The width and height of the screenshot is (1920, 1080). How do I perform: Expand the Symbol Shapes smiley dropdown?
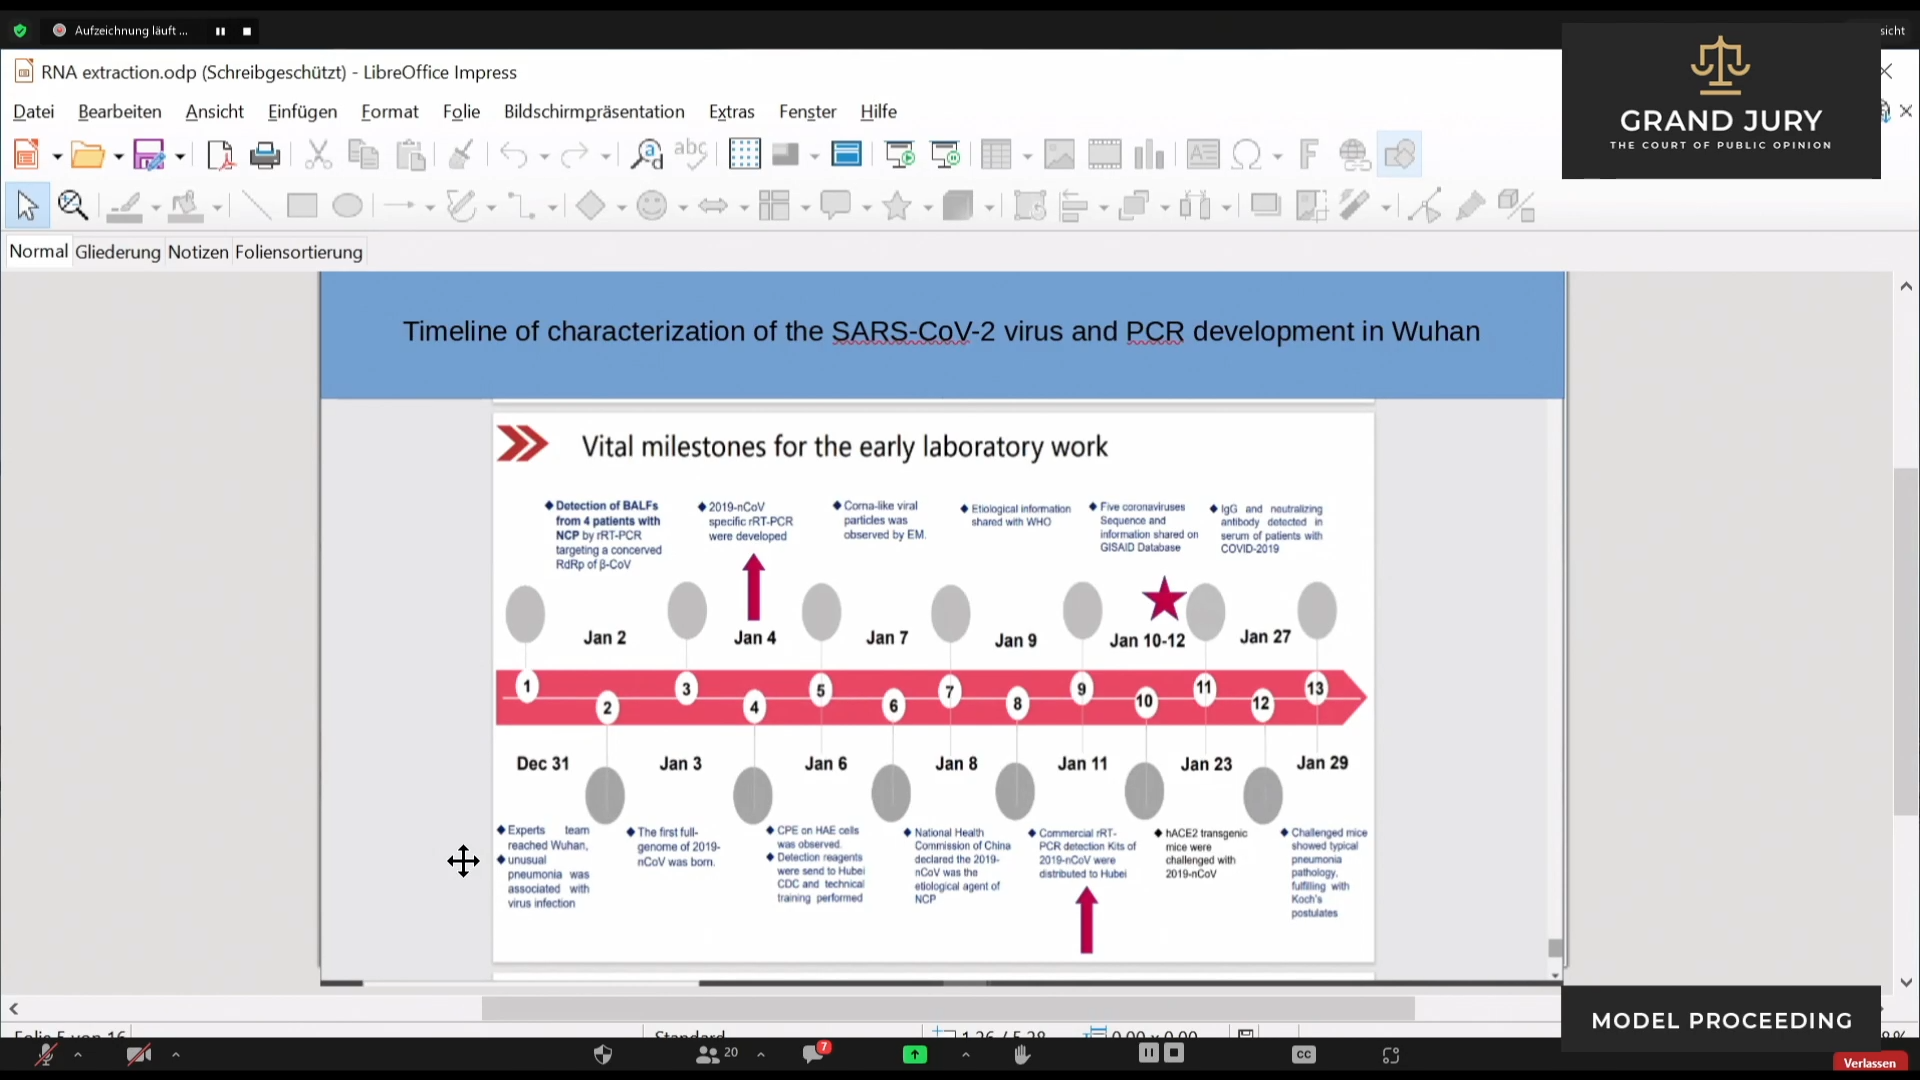pos(683,207)
